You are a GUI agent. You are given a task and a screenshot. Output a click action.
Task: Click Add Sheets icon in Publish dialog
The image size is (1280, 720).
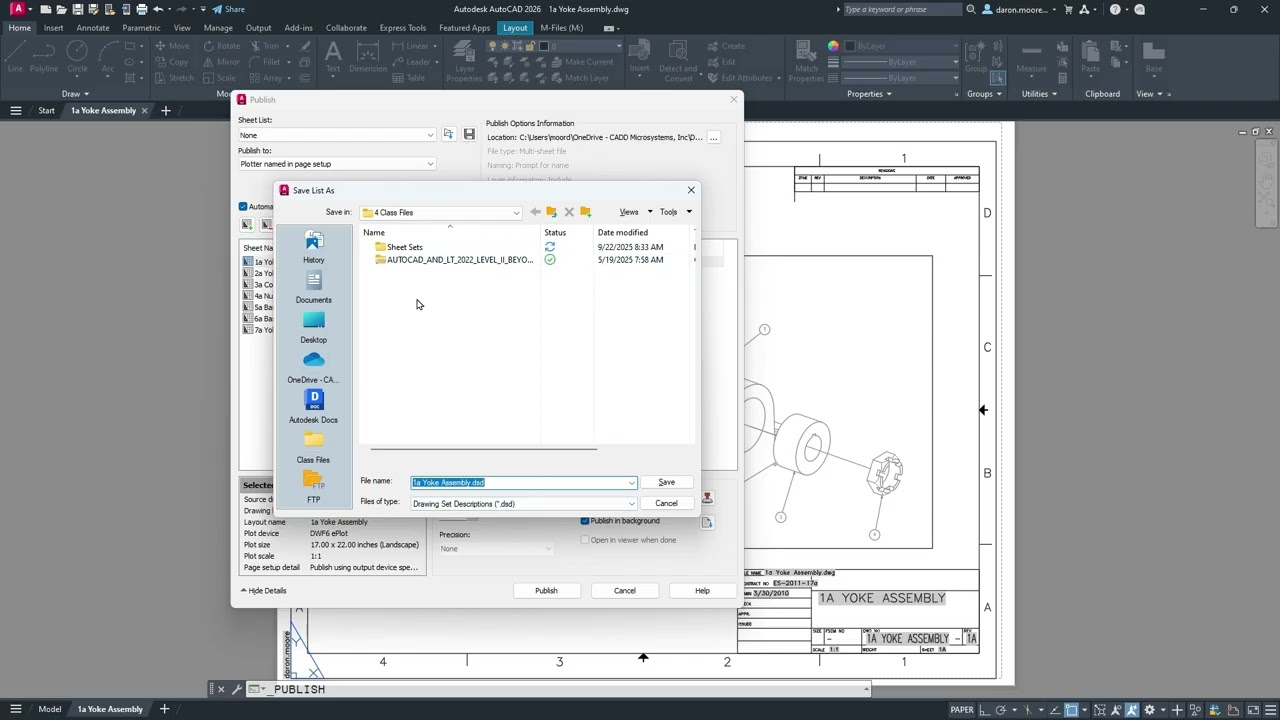click(x=247, y=225)
